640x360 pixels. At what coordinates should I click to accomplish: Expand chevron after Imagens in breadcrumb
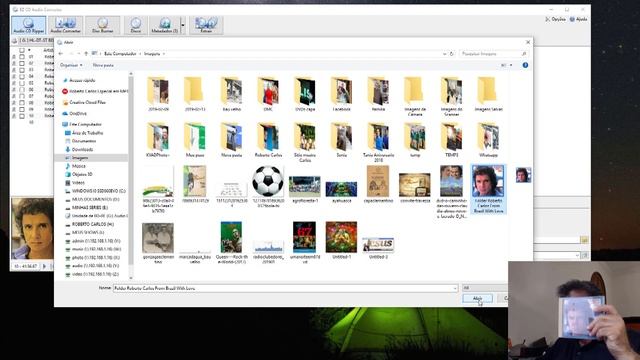(x=164, y=53)
